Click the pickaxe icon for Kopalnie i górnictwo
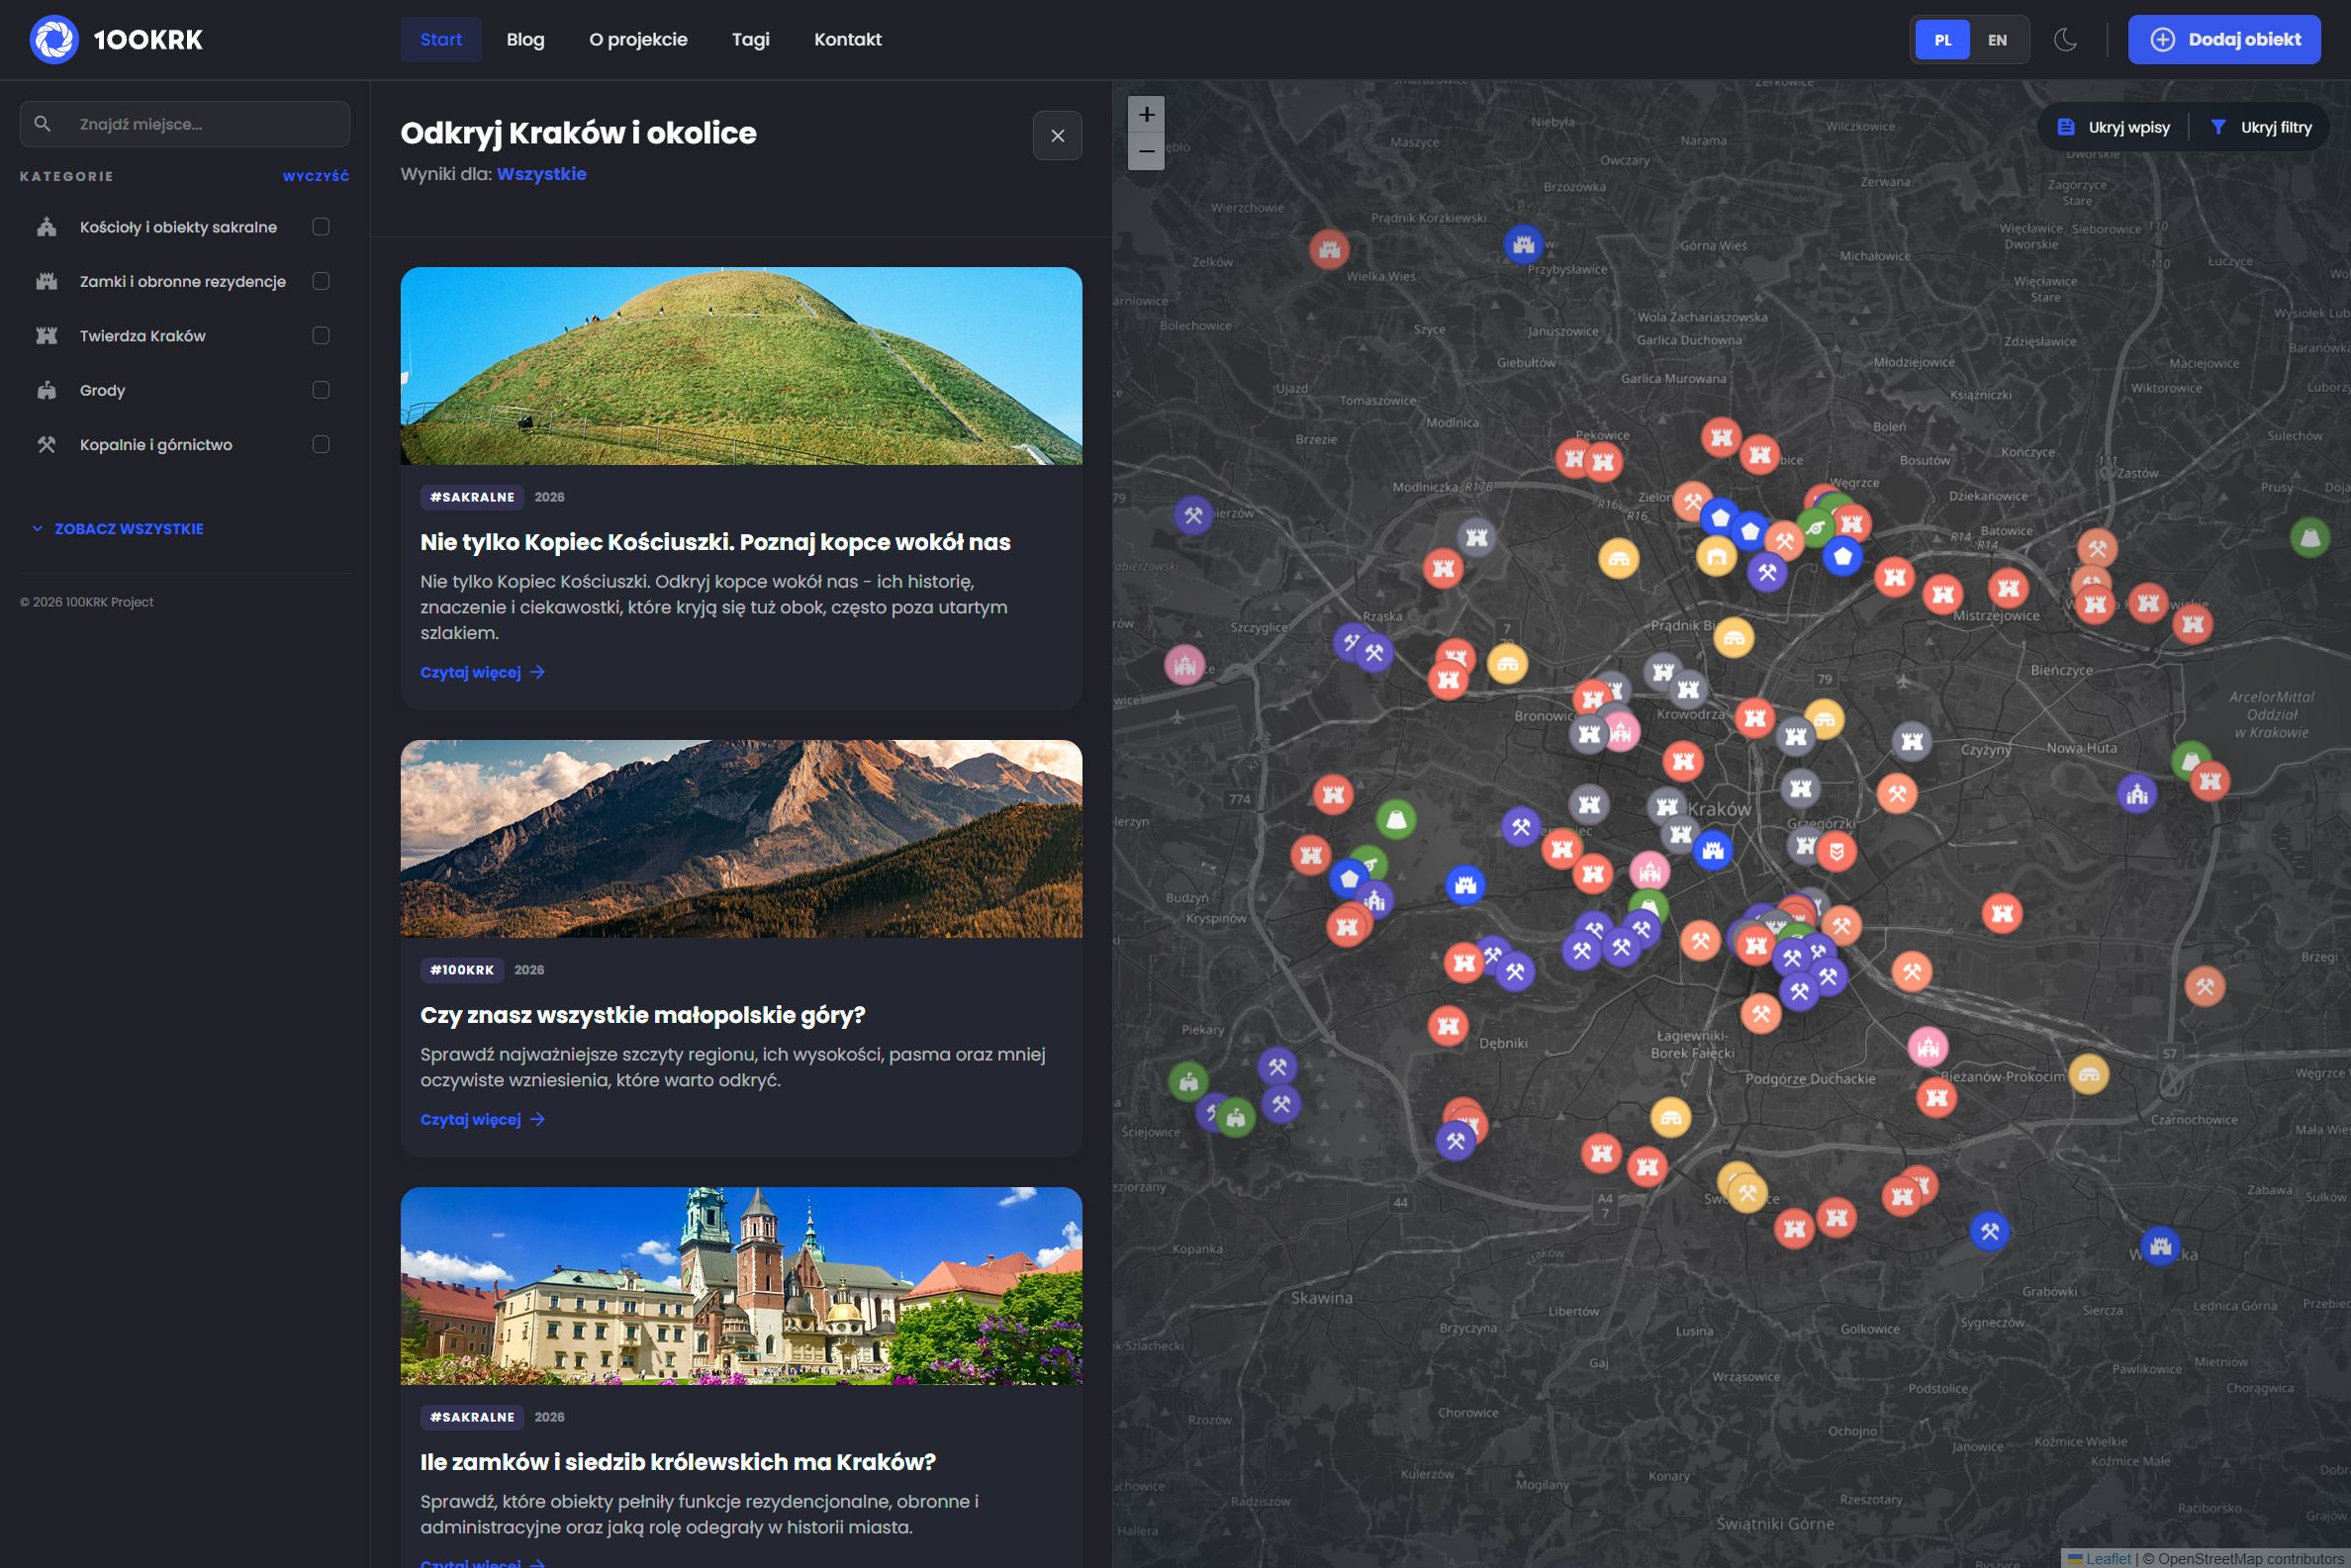The height and width of the screenshot is (1568, 2351). [x=46, y=444]
